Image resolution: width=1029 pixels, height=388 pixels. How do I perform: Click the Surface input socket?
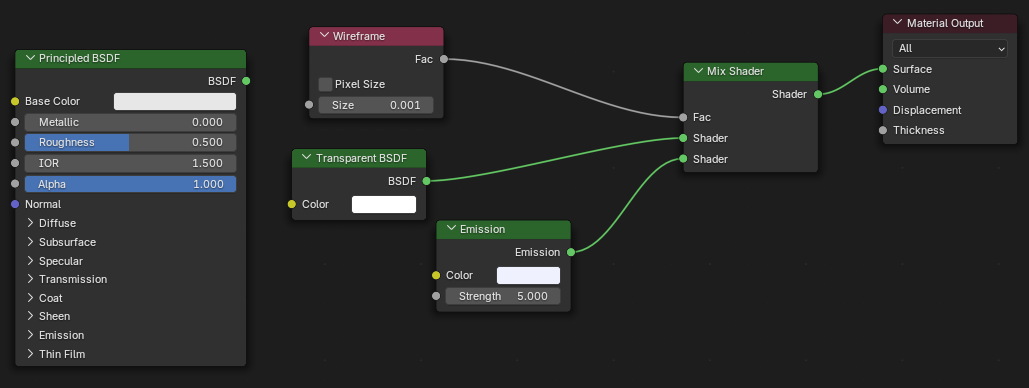tap(883, 69)
